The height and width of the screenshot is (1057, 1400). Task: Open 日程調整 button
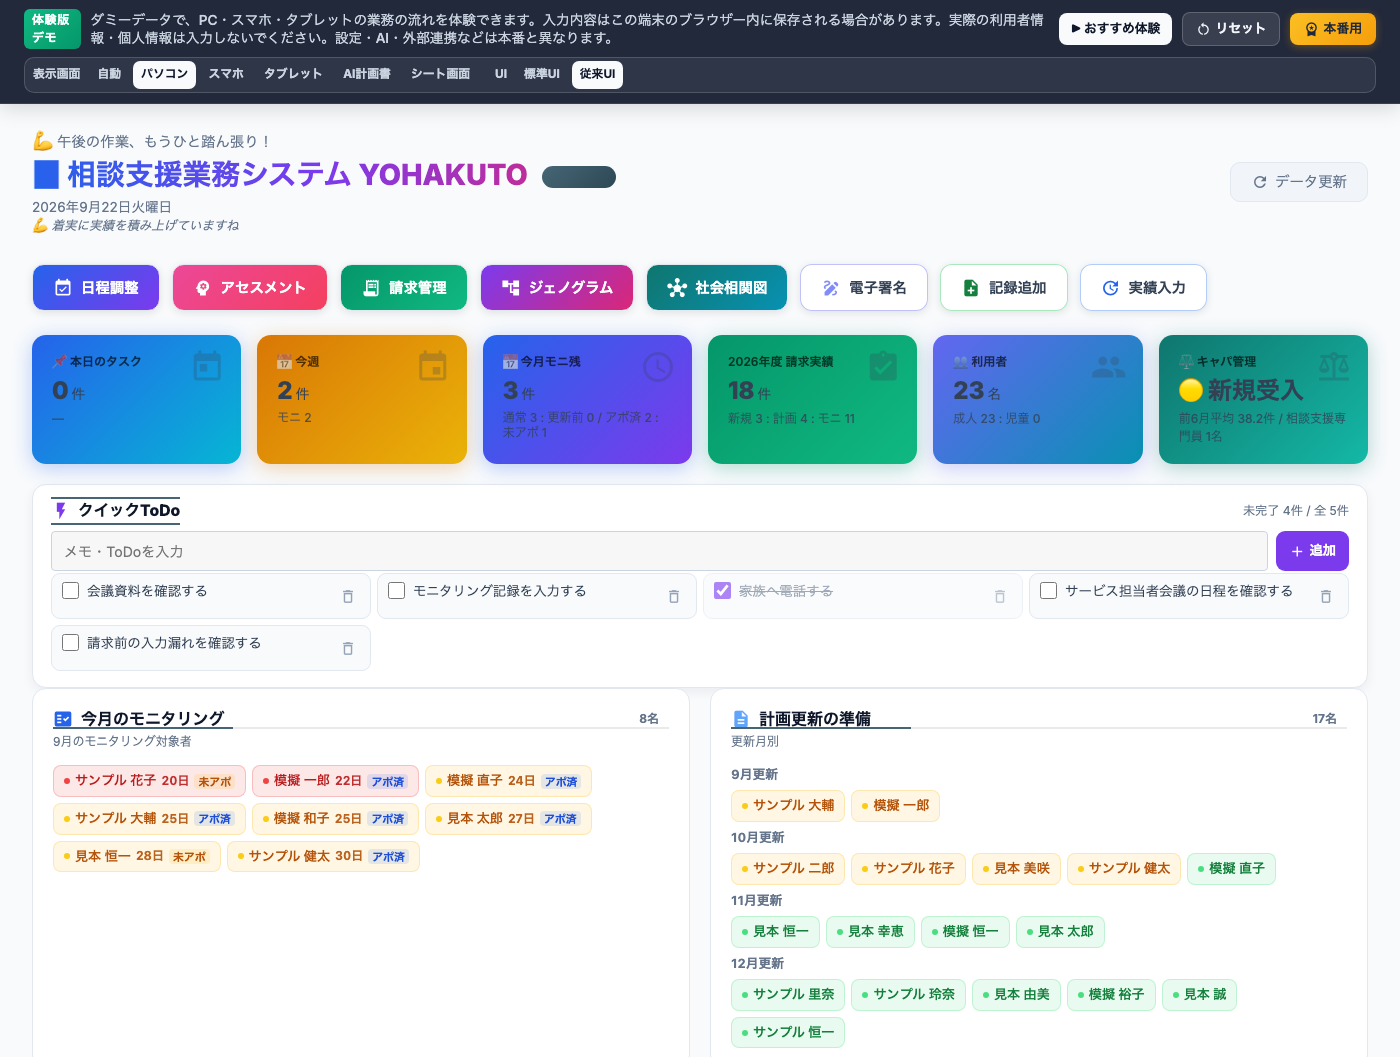(x=96, y=288)
